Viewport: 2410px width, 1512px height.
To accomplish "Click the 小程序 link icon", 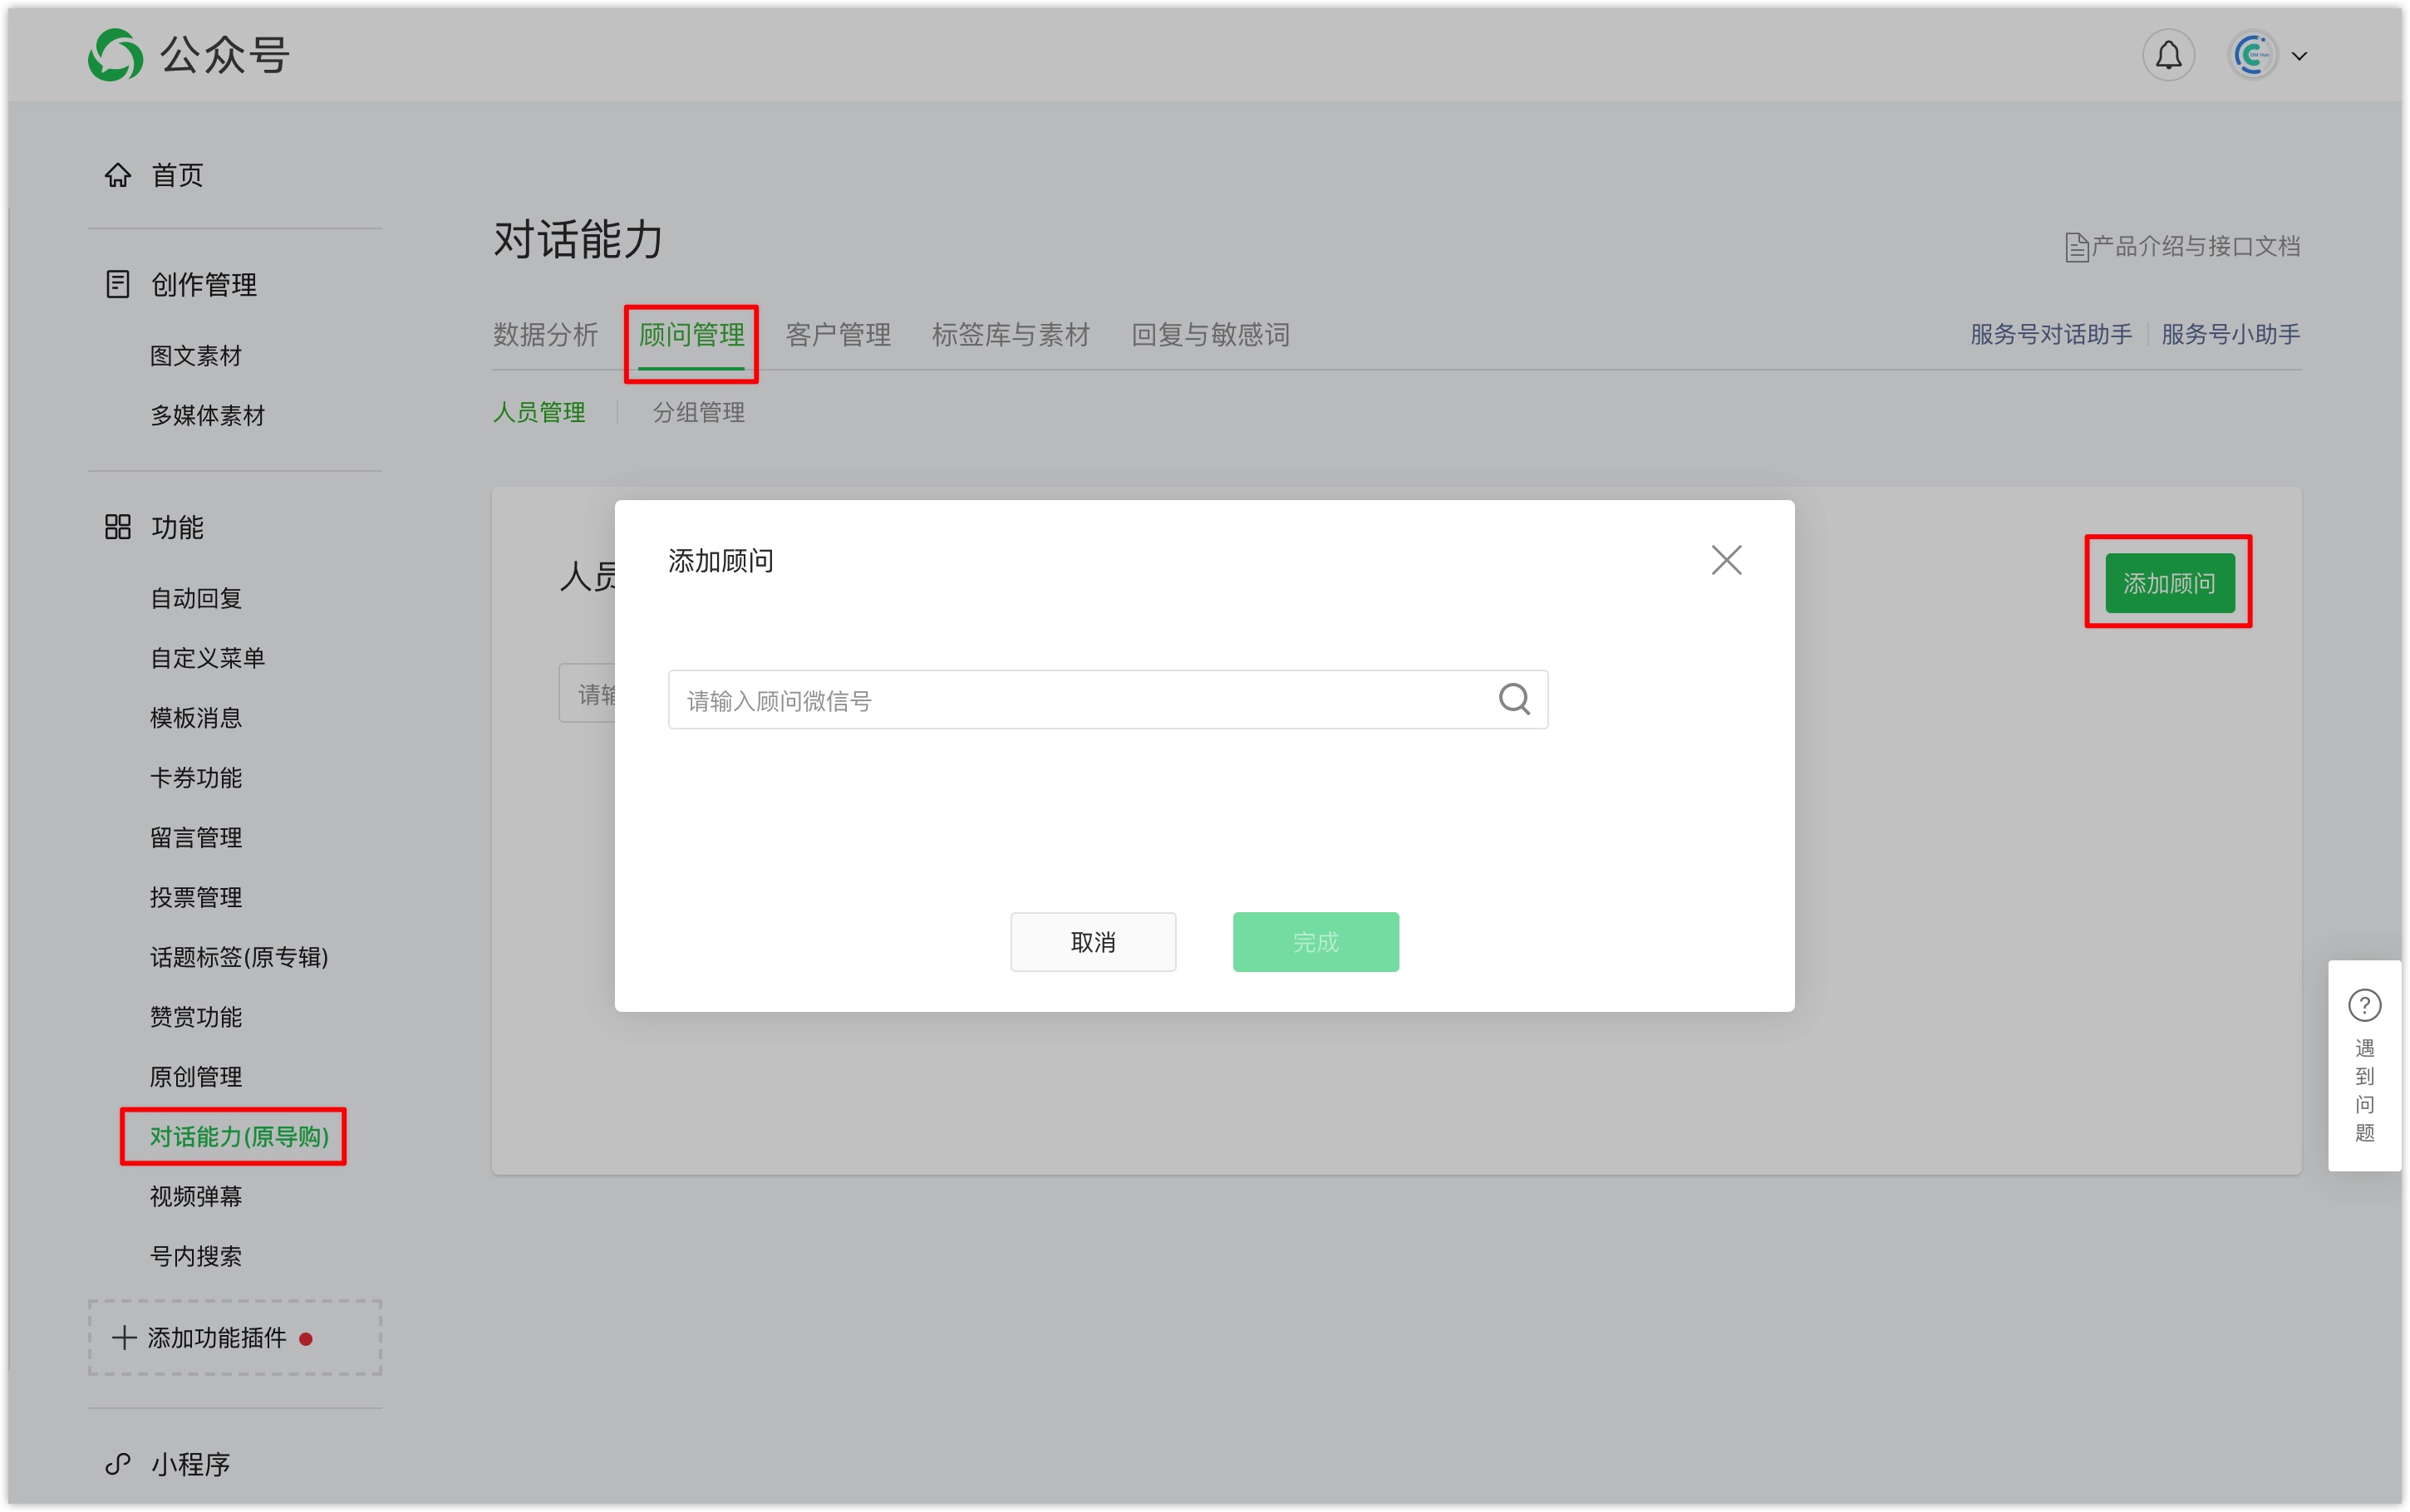I will (x=118, y=1463).
